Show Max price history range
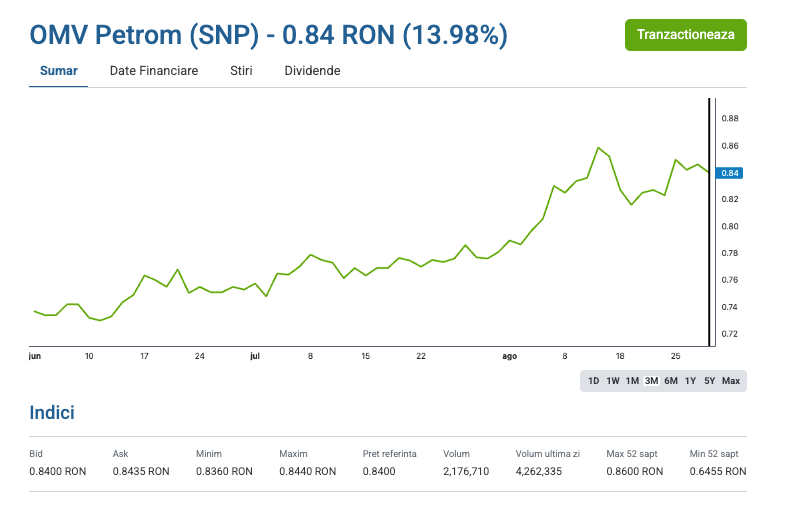Screen dimensions: 790x510 pyautogui.click(x=731, y=381)
